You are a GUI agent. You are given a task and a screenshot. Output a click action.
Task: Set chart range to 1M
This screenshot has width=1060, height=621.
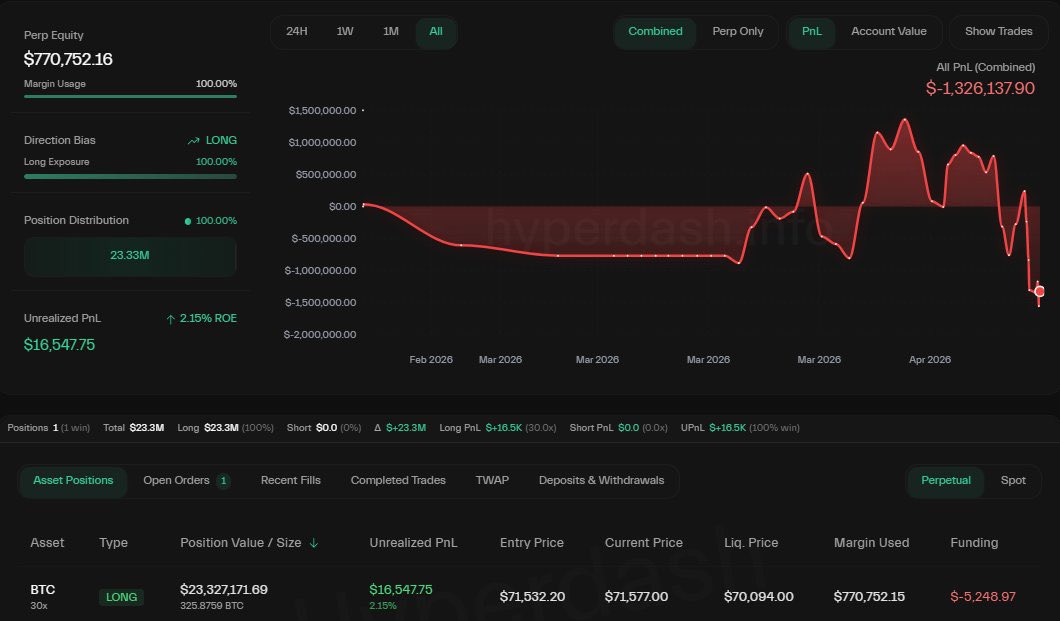pos(391,32)
